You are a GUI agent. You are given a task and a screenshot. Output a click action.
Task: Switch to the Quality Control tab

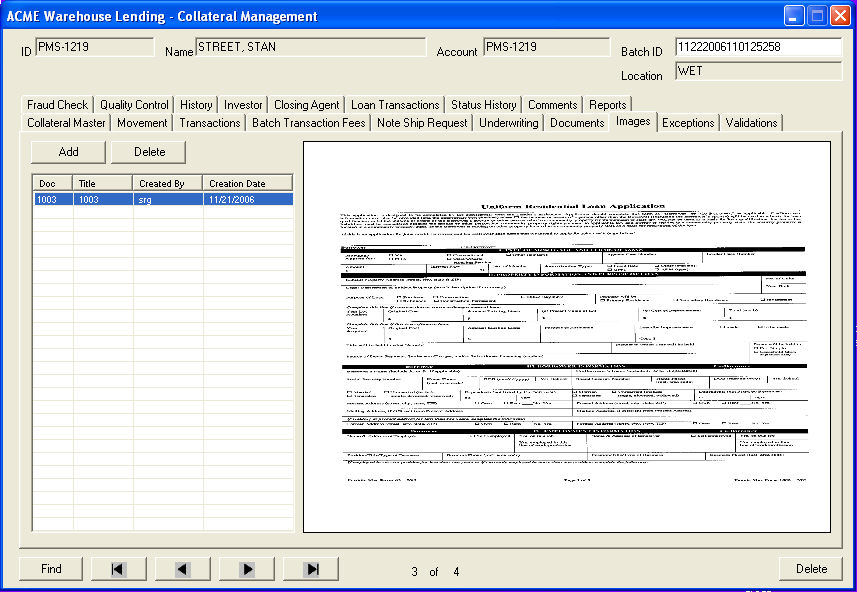pyautogui.click(x=134, y=105)
